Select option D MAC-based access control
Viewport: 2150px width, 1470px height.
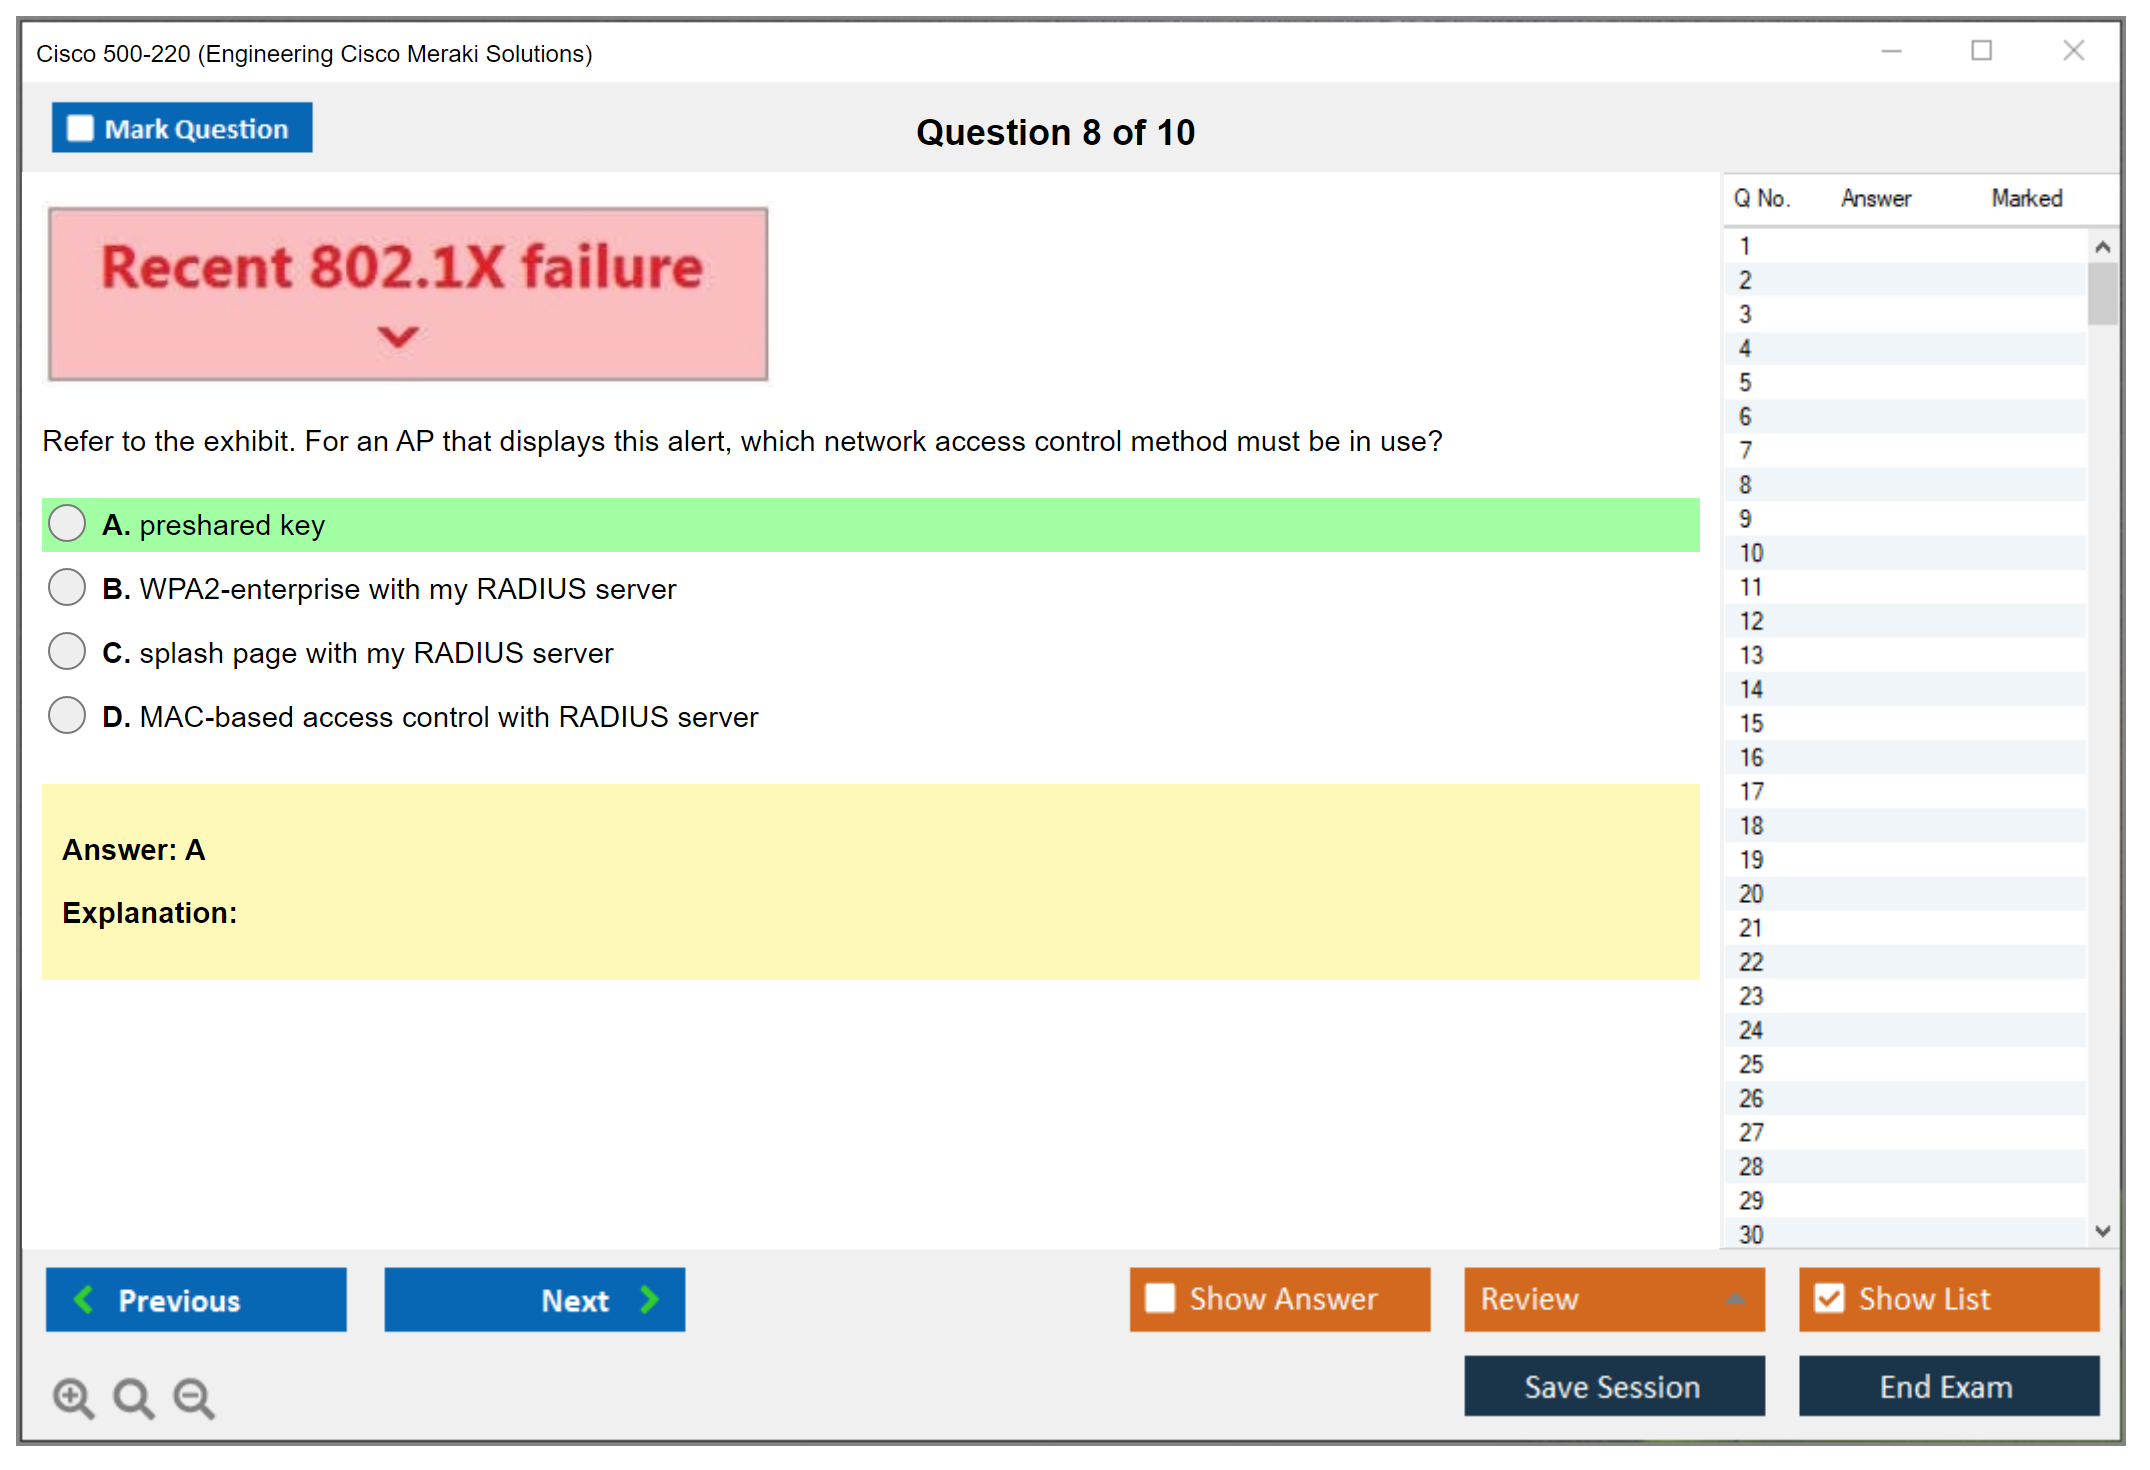tap(67, 715)
